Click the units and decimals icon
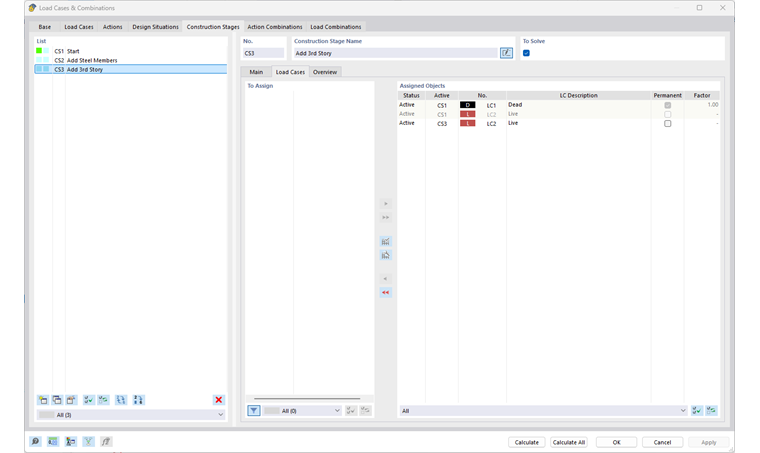The height and width of the screenshot is (453, 760). (53, 441)
